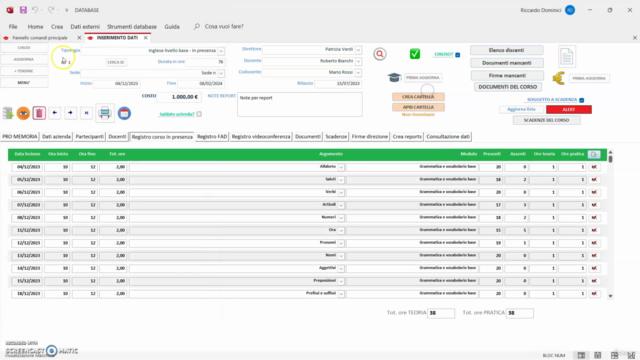Open Argomento dropdown for Verbi row
This screenshot has height=360, width=640.
[341, 193]
